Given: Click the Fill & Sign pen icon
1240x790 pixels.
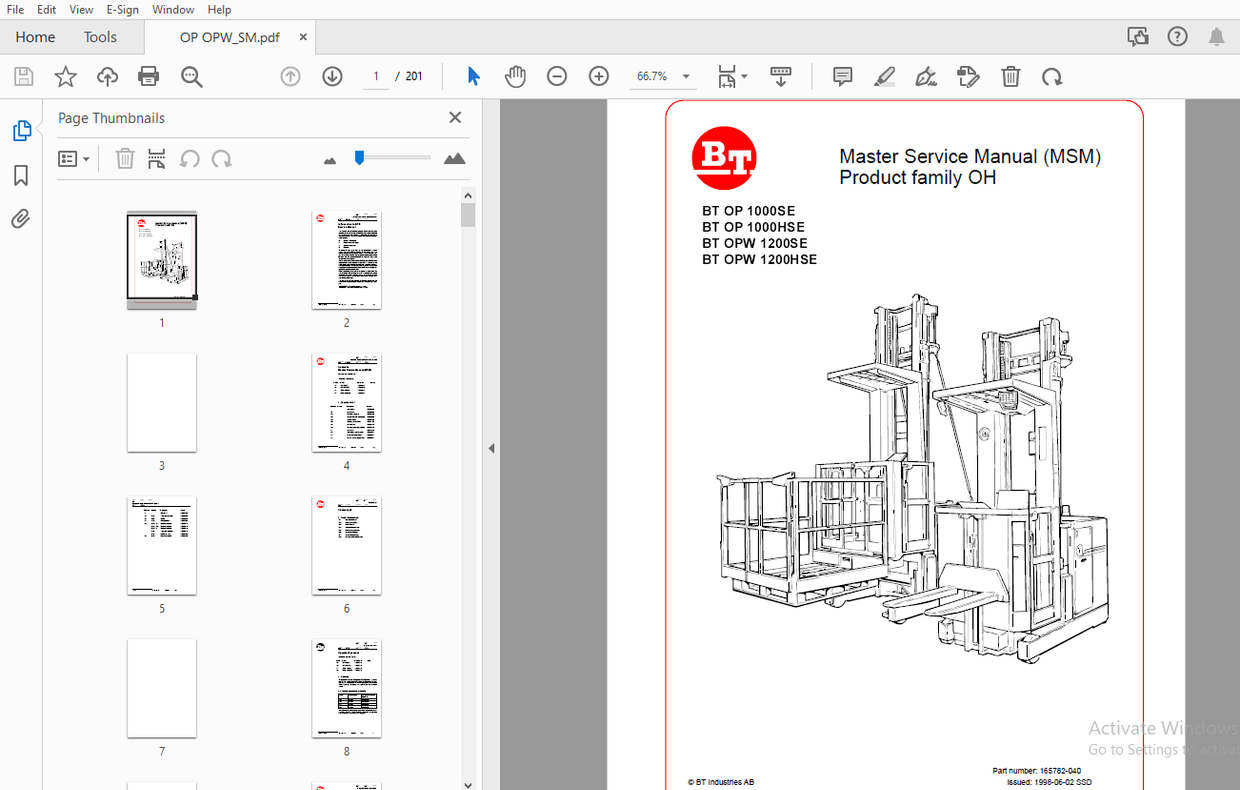Looking at the screenshot, I should [x=926, y=76].
